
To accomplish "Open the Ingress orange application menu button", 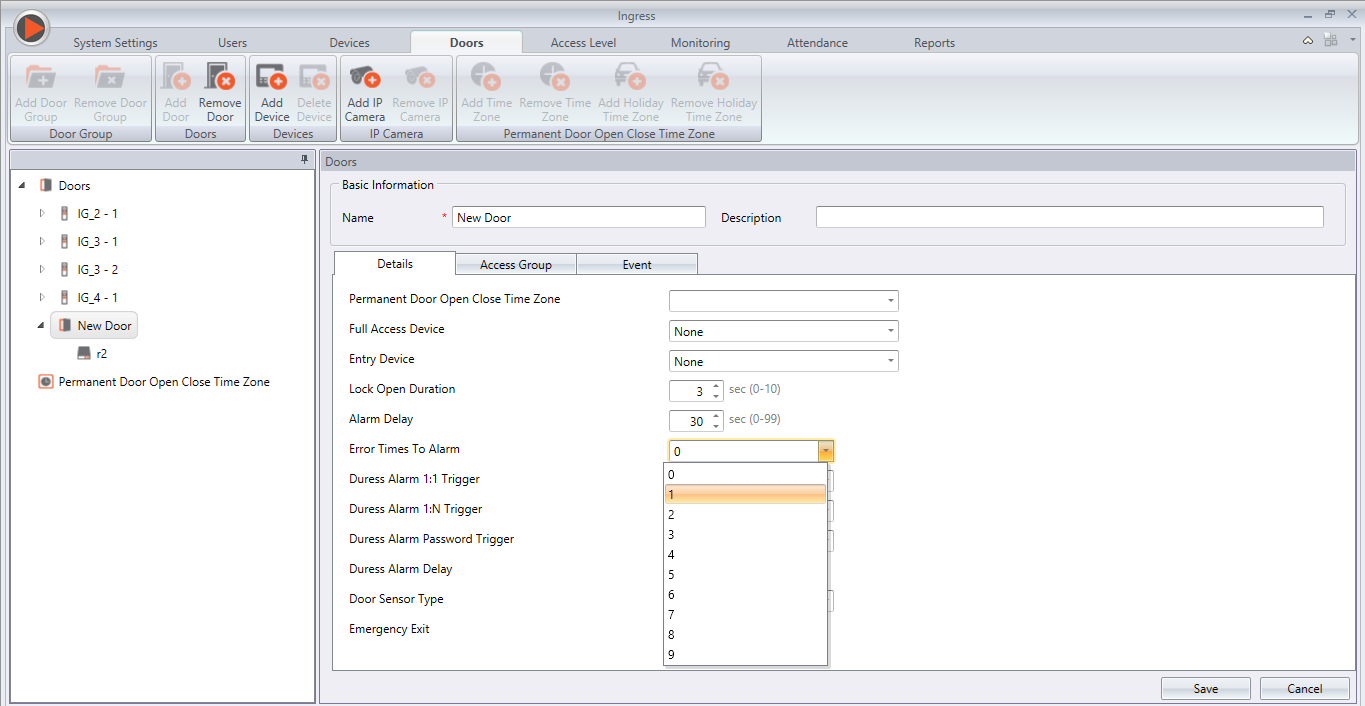I will [31, 27].
